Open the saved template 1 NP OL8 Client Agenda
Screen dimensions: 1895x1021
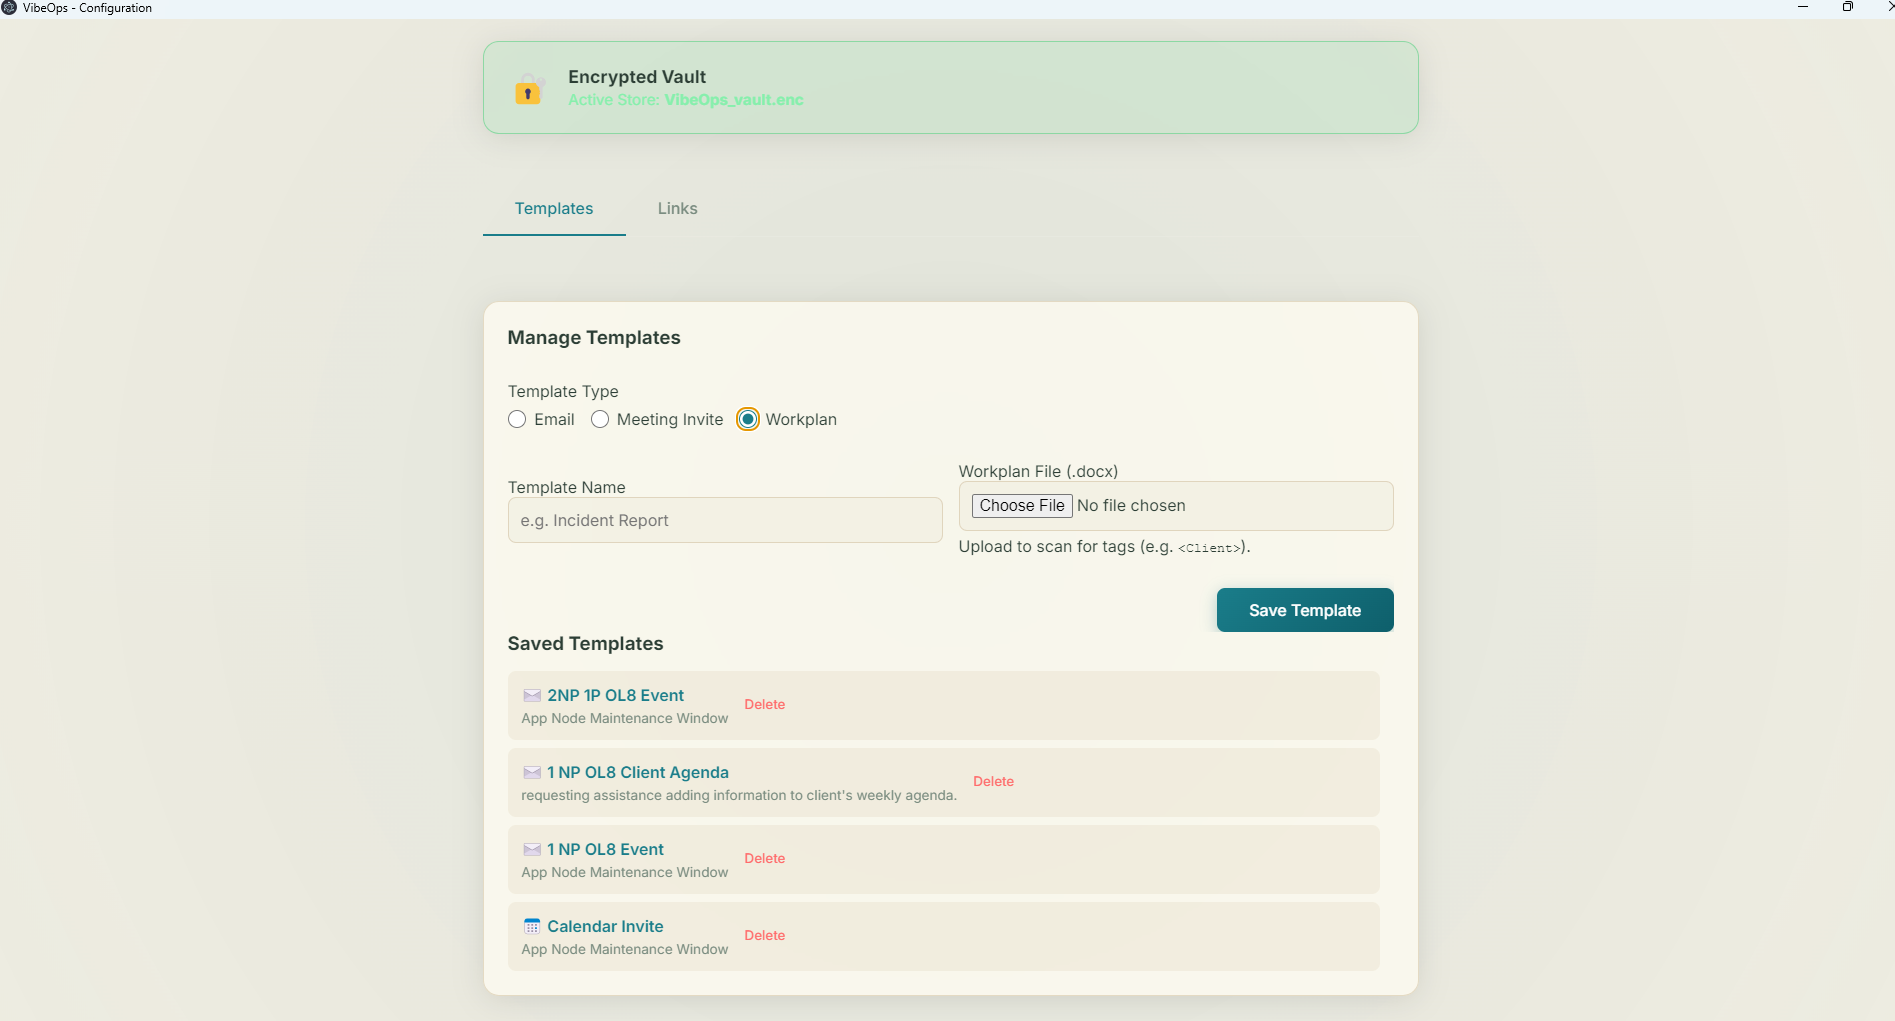point(637,772)
